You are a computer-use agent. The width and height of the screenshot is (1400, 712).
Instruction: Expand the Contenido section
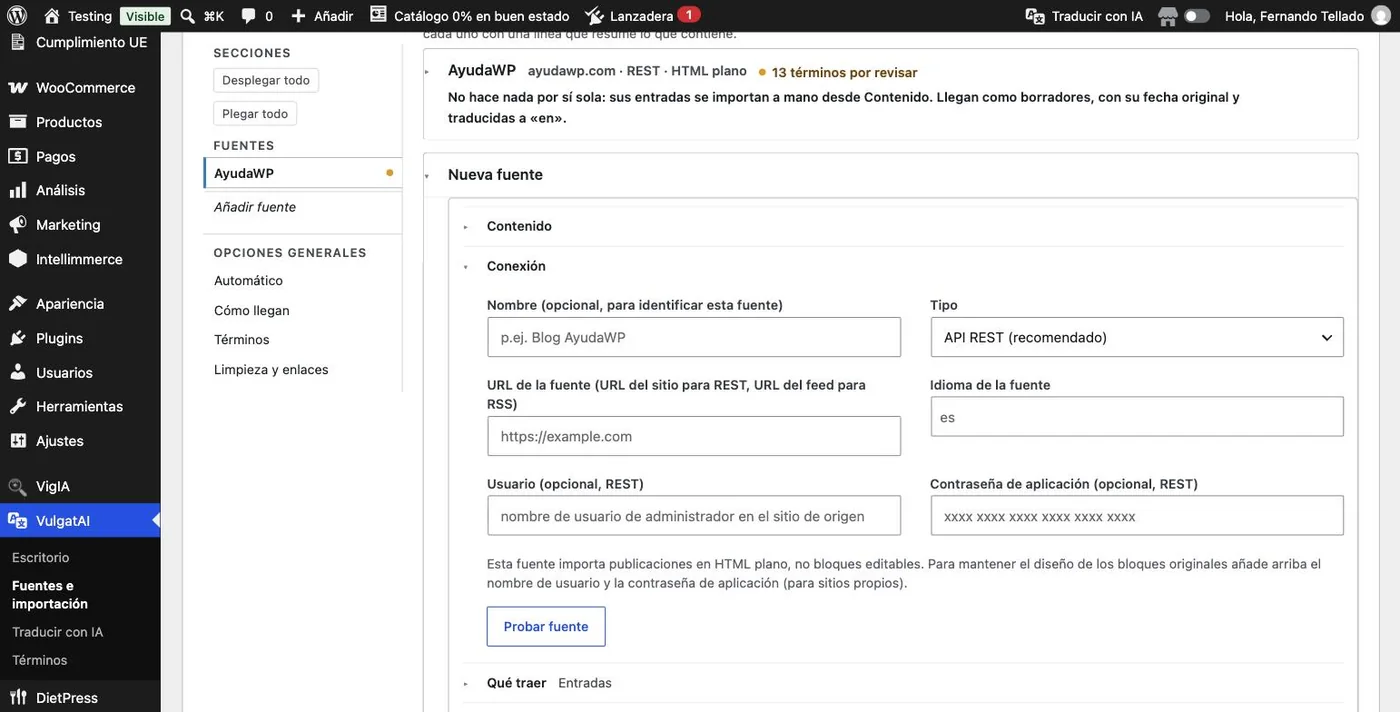tap(519, 226)
